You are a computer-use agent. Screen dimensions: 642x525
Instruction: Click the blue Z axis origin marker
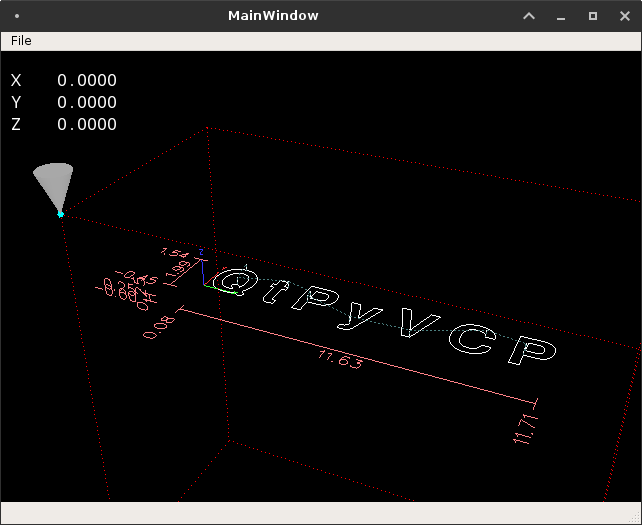(x=202, y=268)
